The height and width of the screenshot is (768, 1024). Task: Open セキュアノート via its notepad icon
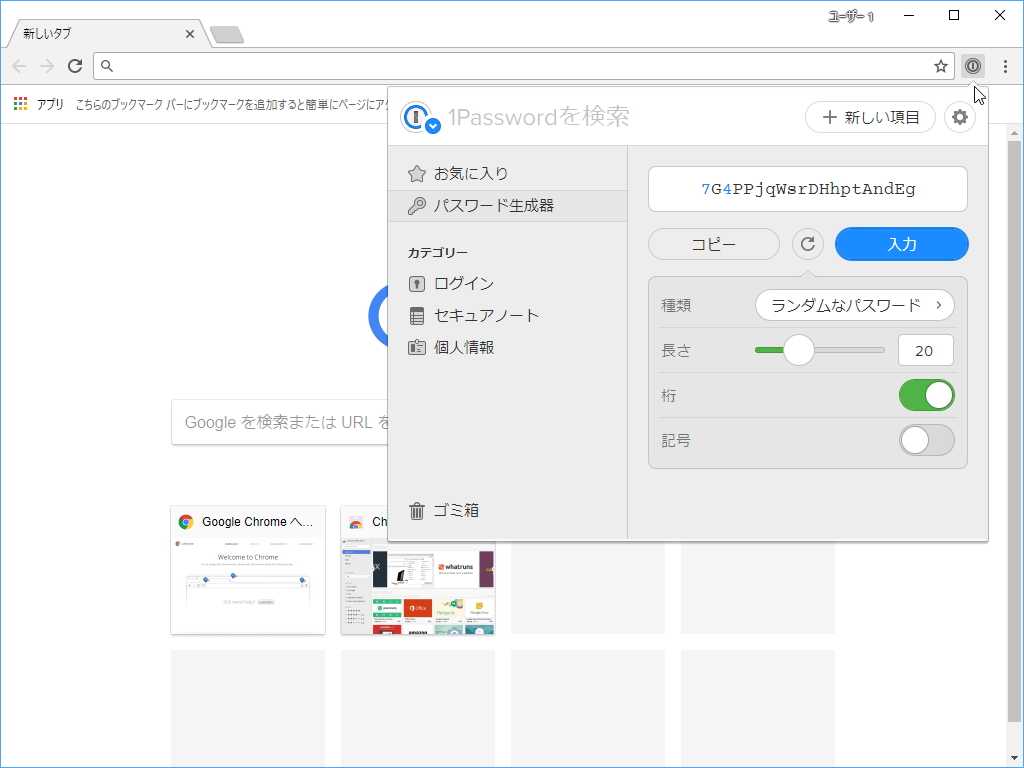pyautogui.click(x=417, y=314)
